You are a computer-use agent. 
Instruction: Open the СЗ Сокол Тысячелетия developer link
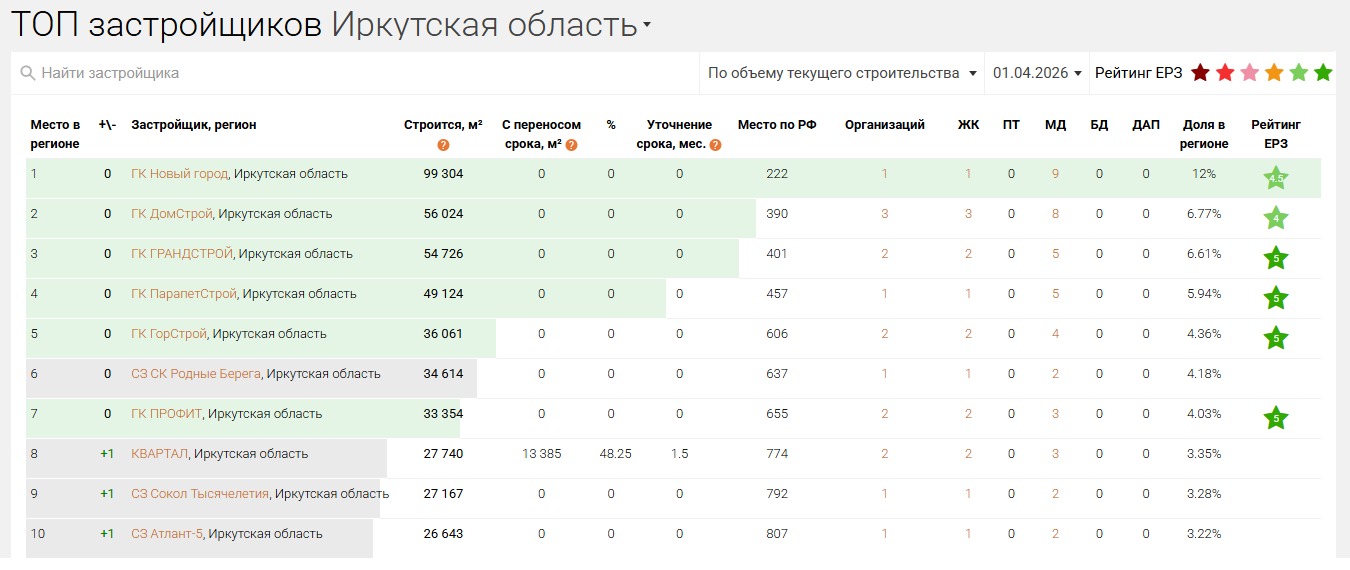click(x=200, y=494)
